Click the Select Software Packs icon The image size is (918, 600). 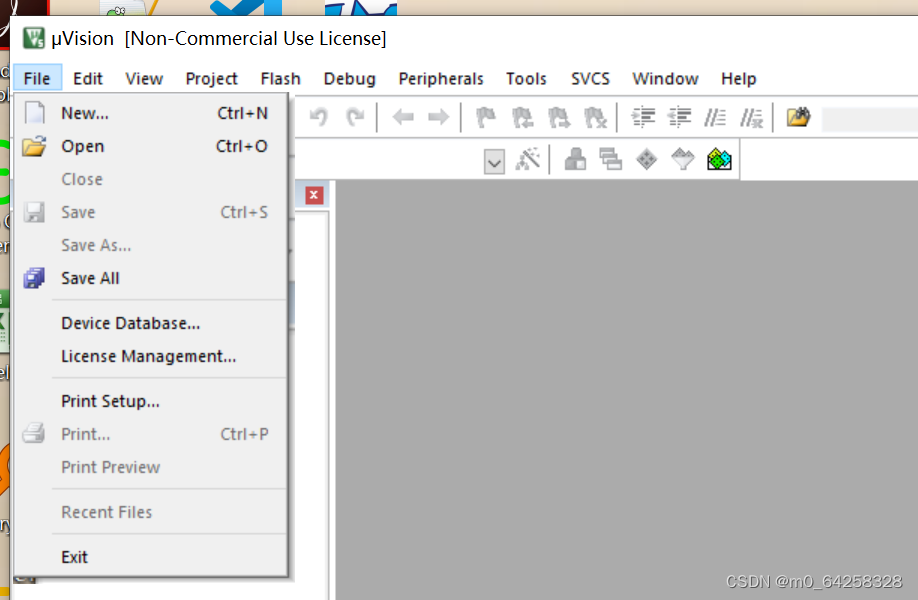tap(683, 159)
